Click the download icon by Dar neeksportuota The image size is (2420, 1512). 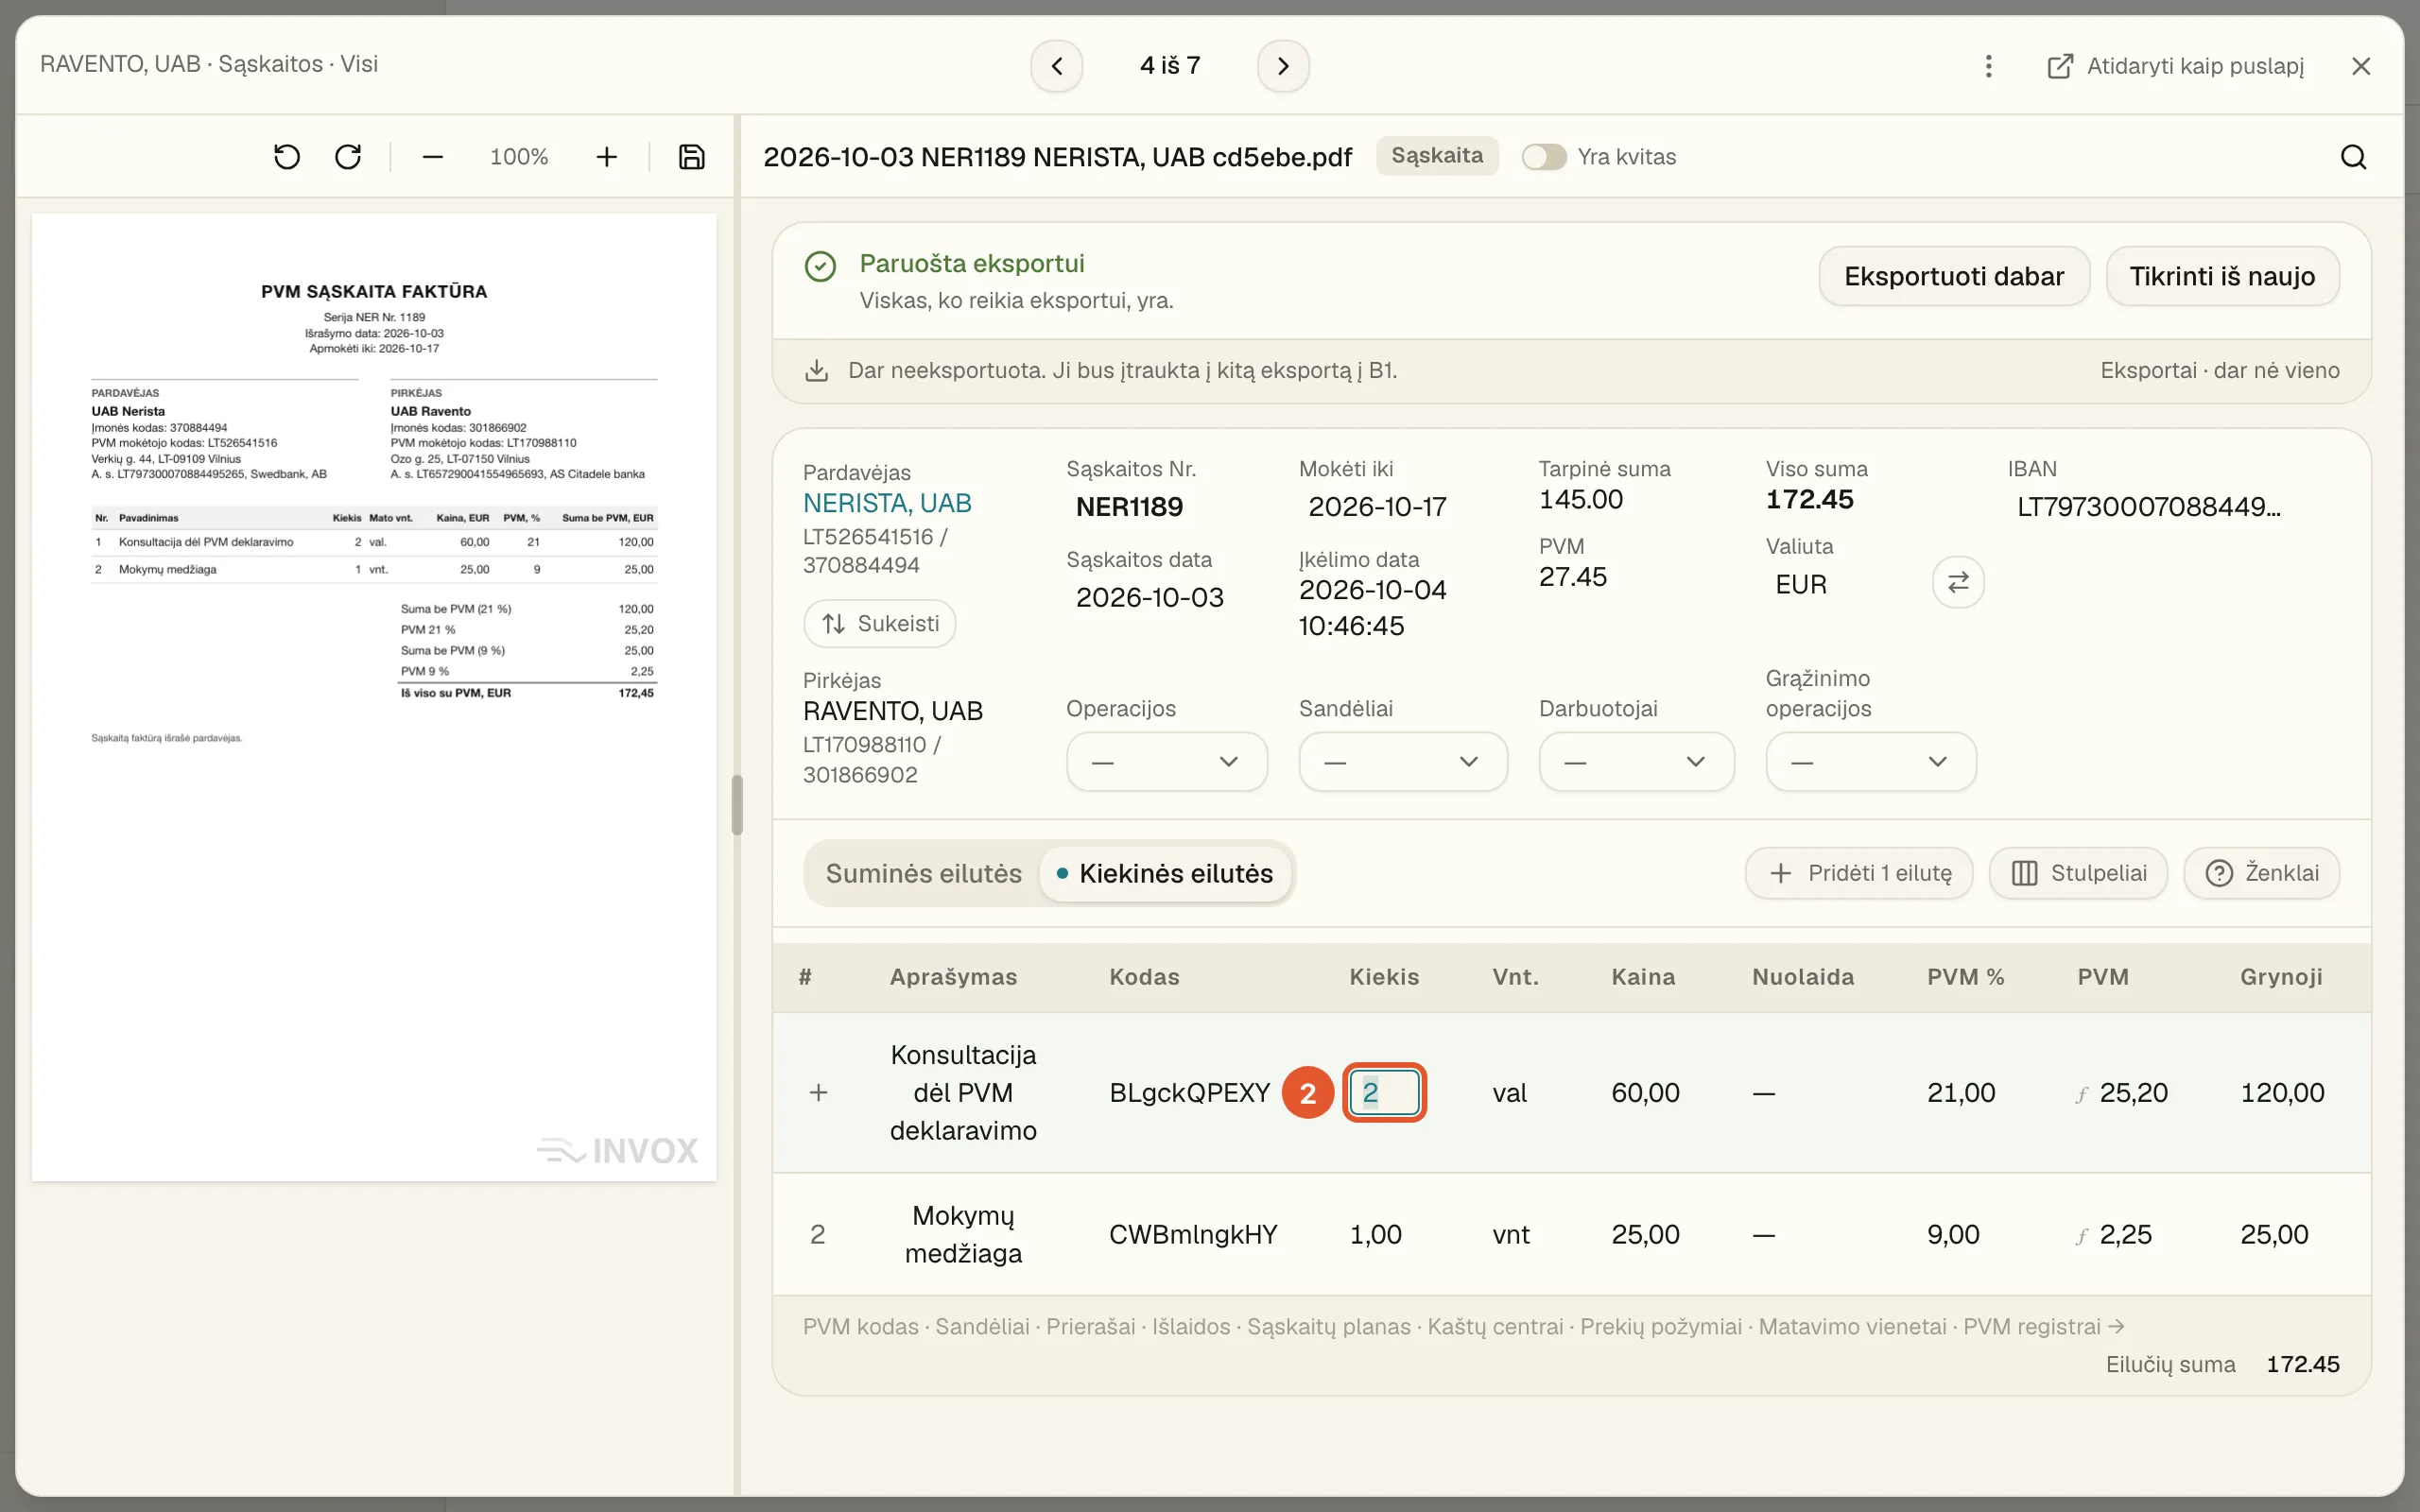(817, 370)
